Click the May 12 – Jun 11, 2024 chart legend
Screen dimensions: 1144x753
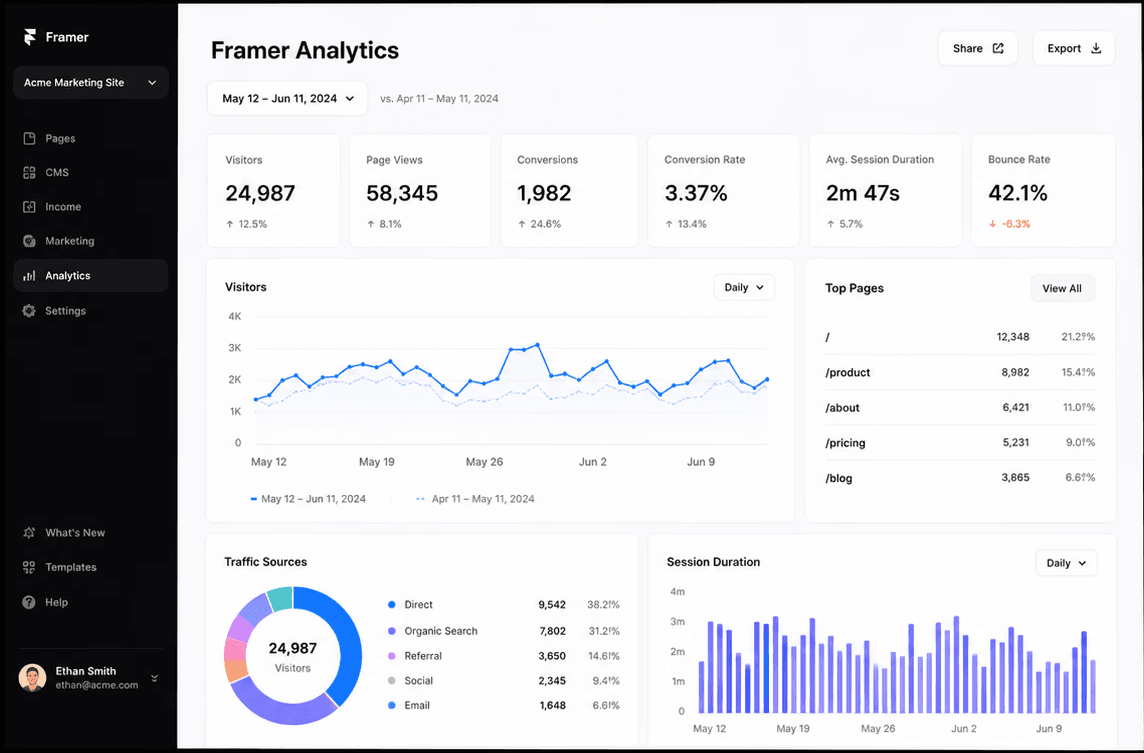308,499
